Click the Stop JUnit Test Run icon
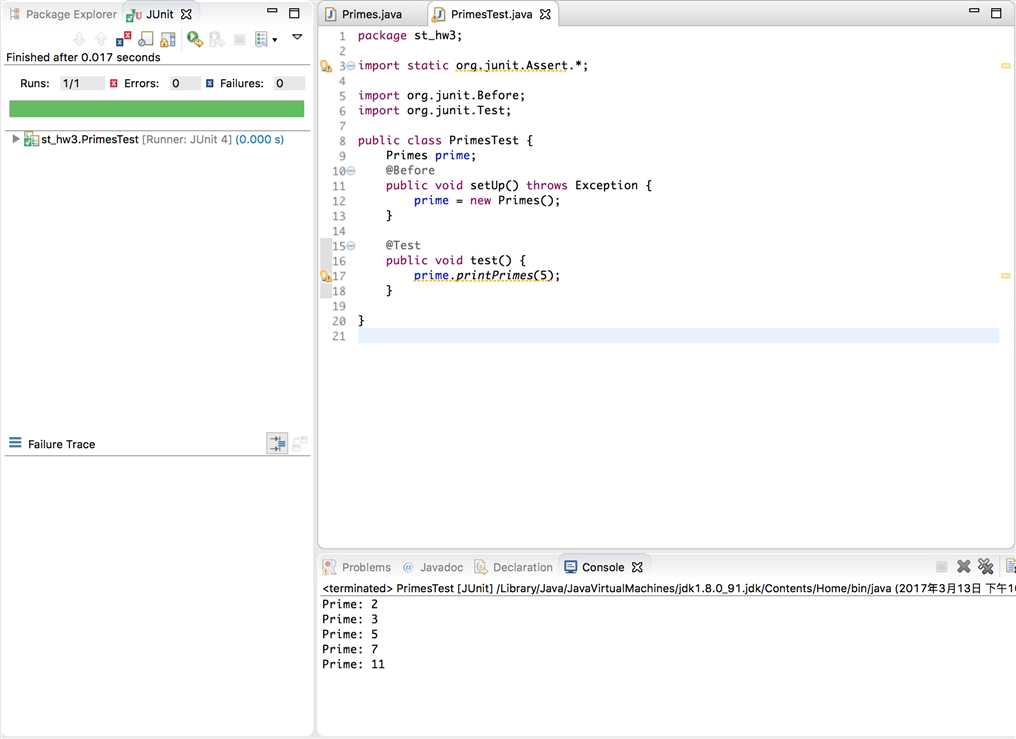Viewport: 1016px width, 739px height. point(239,40)
